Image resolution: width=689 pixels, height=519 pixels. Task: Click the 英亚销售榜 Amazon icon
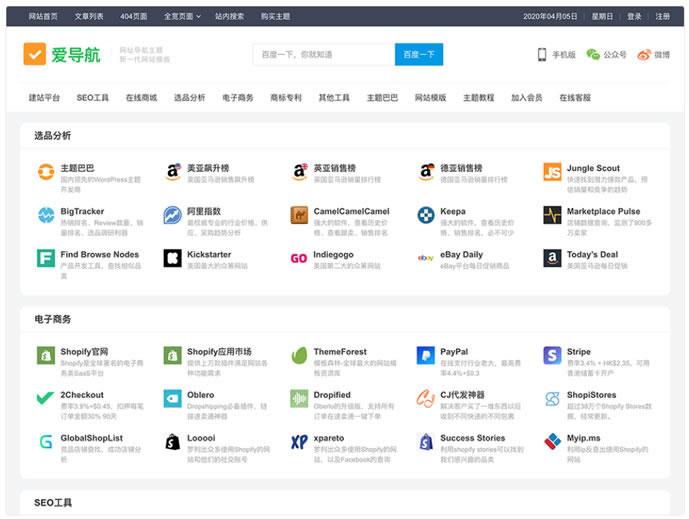pos(299,172)
